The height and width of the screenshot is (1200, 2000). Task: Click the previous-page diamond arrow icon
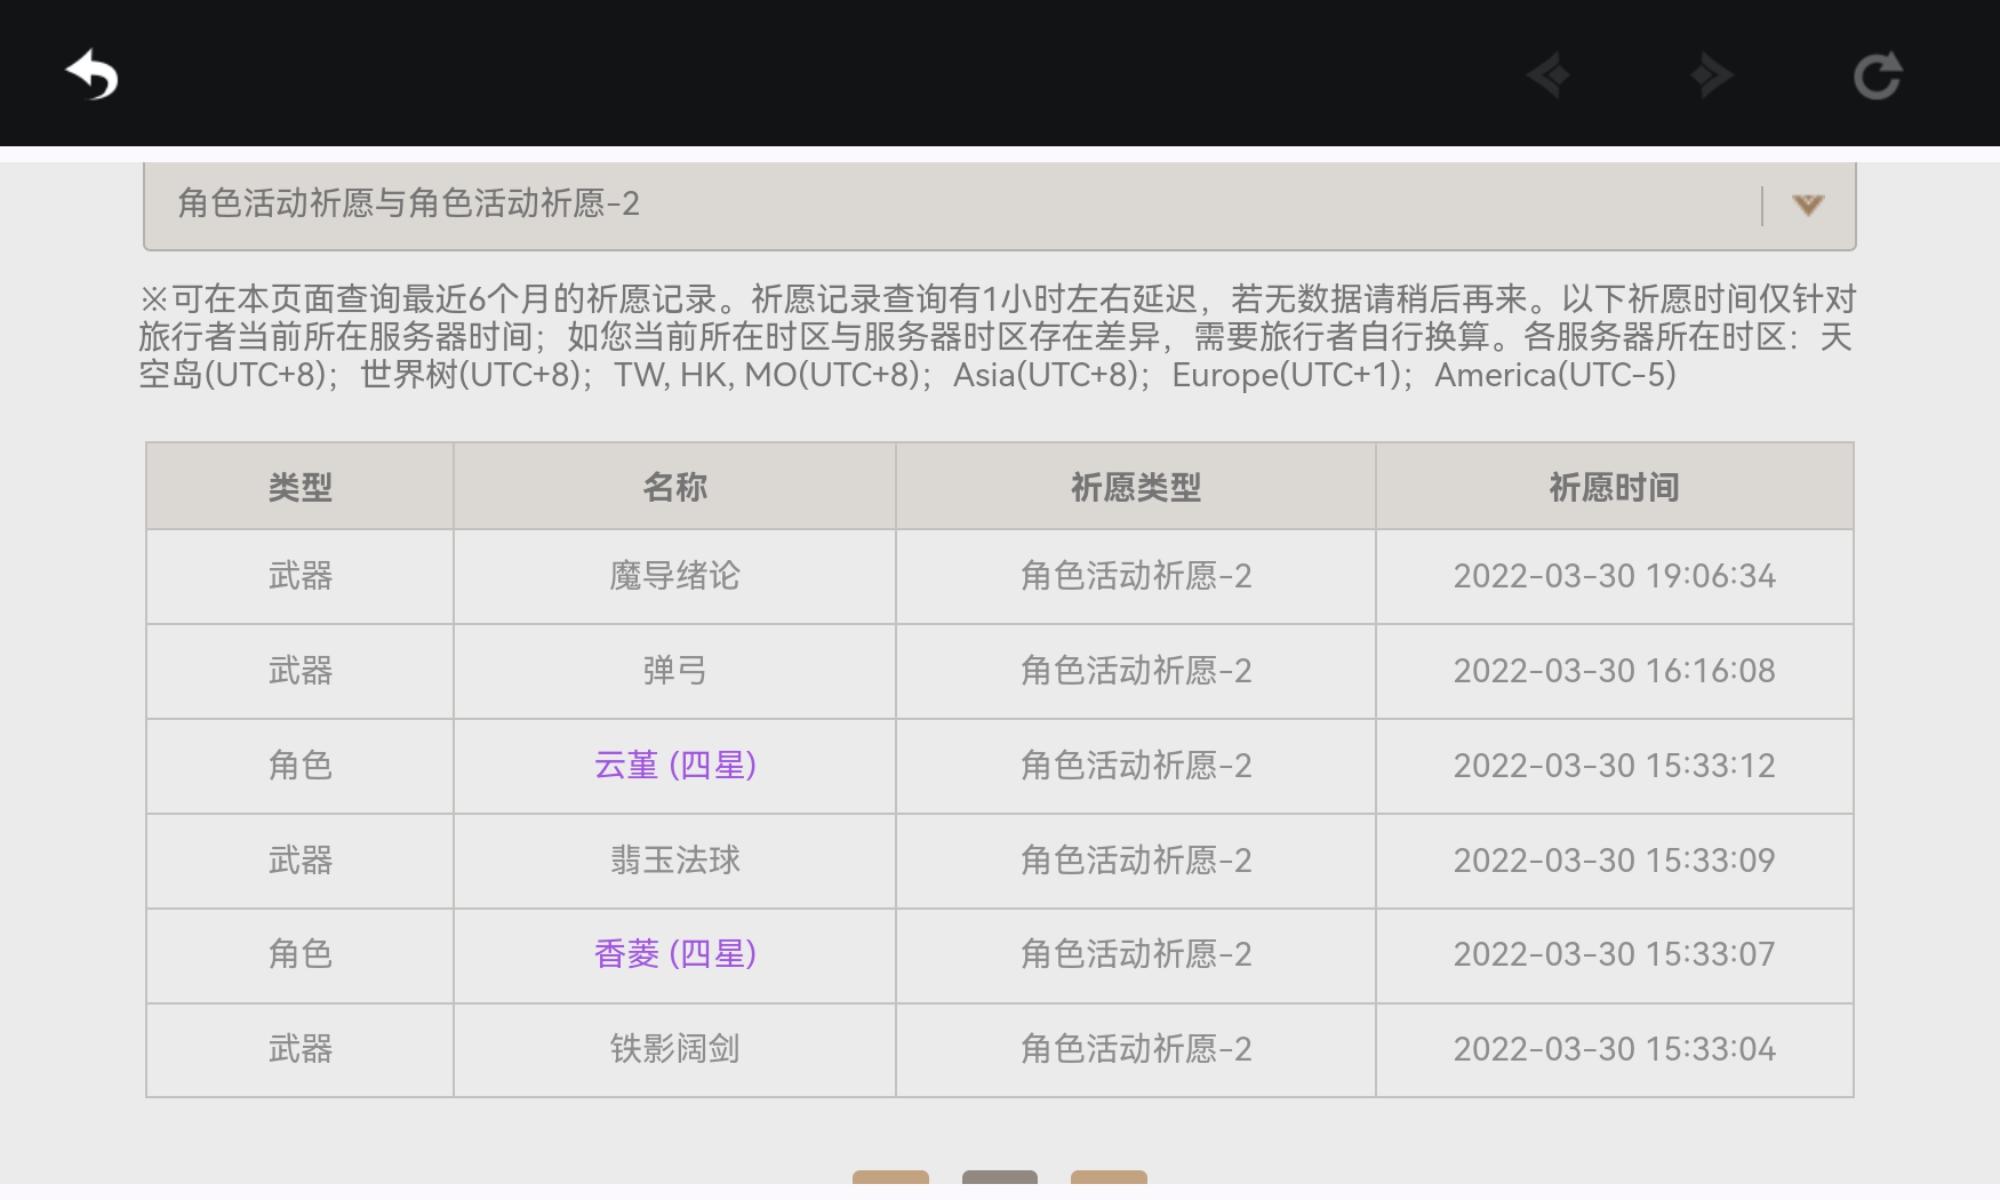[x=1548, y=76]
